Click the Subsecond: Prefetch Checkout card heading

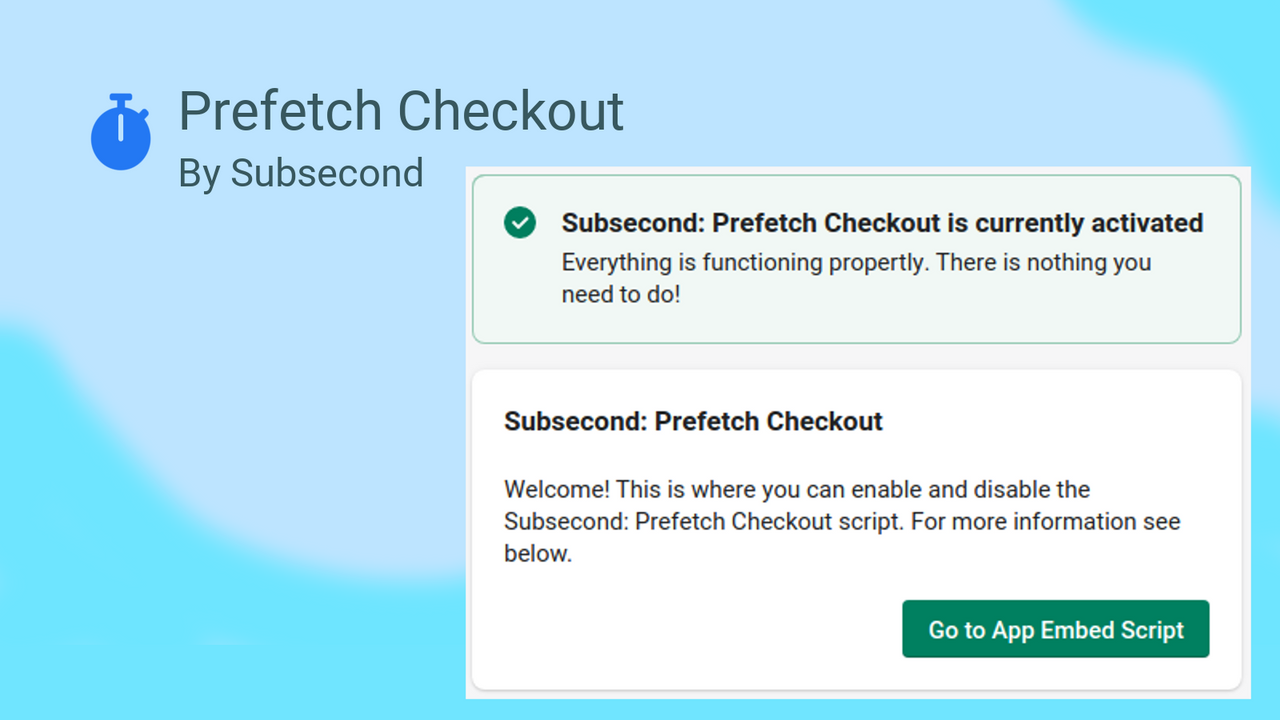(x=693, y=421)
